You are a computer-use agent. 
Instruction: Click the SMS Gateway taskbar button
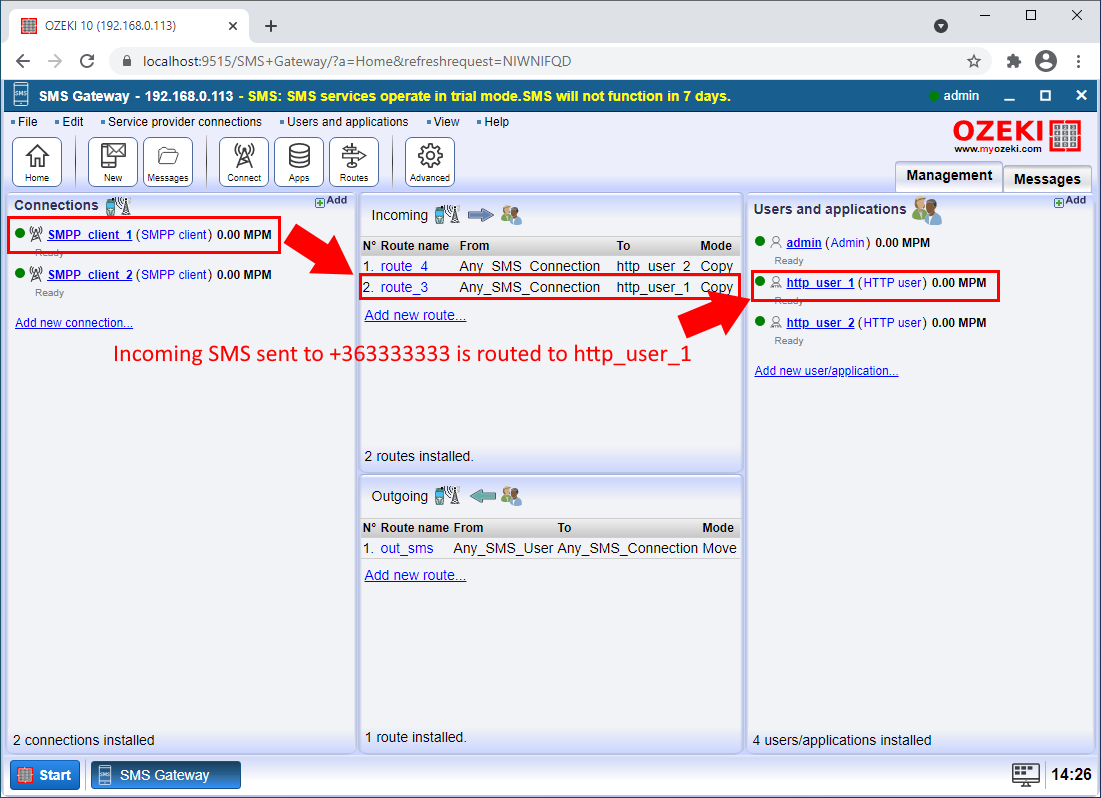[x=166, y=775]
